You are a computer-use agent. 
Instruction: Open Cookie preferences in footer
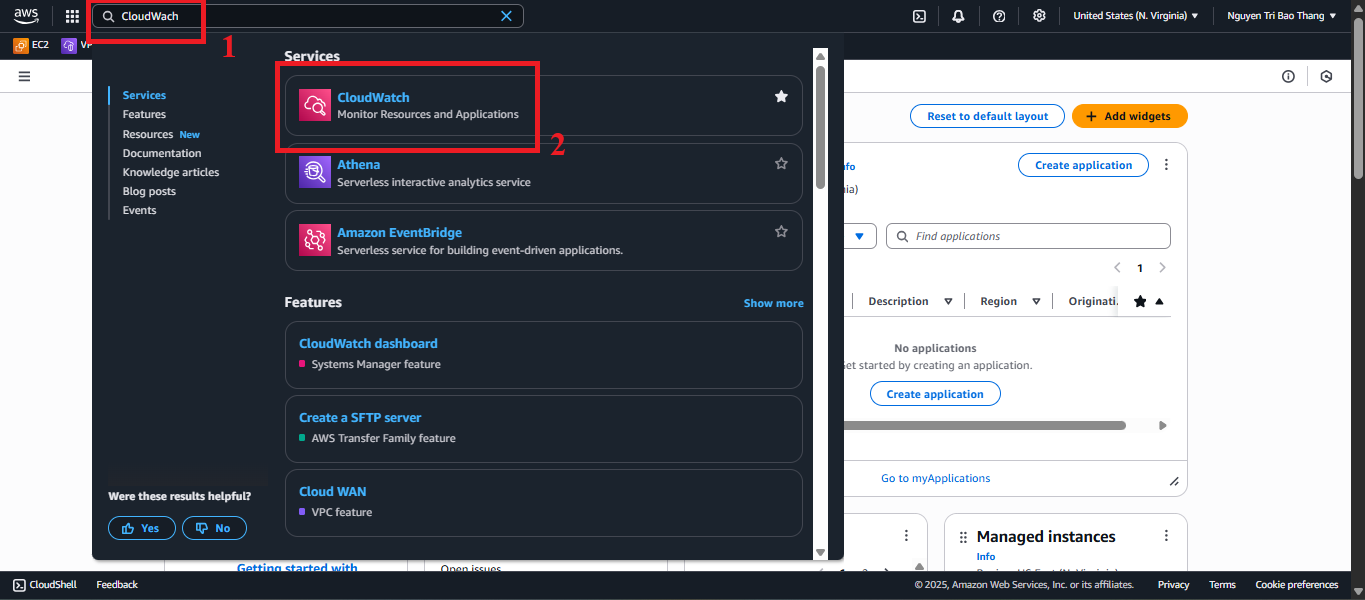(1297, 585)
